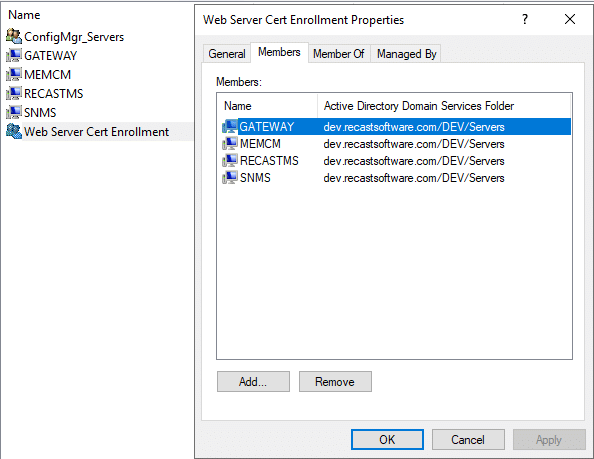Image resolution: width=594 pixels, height=459 pixels.
Task: Click the MEMCM computer icon in left list
Action: coord(14,74)
